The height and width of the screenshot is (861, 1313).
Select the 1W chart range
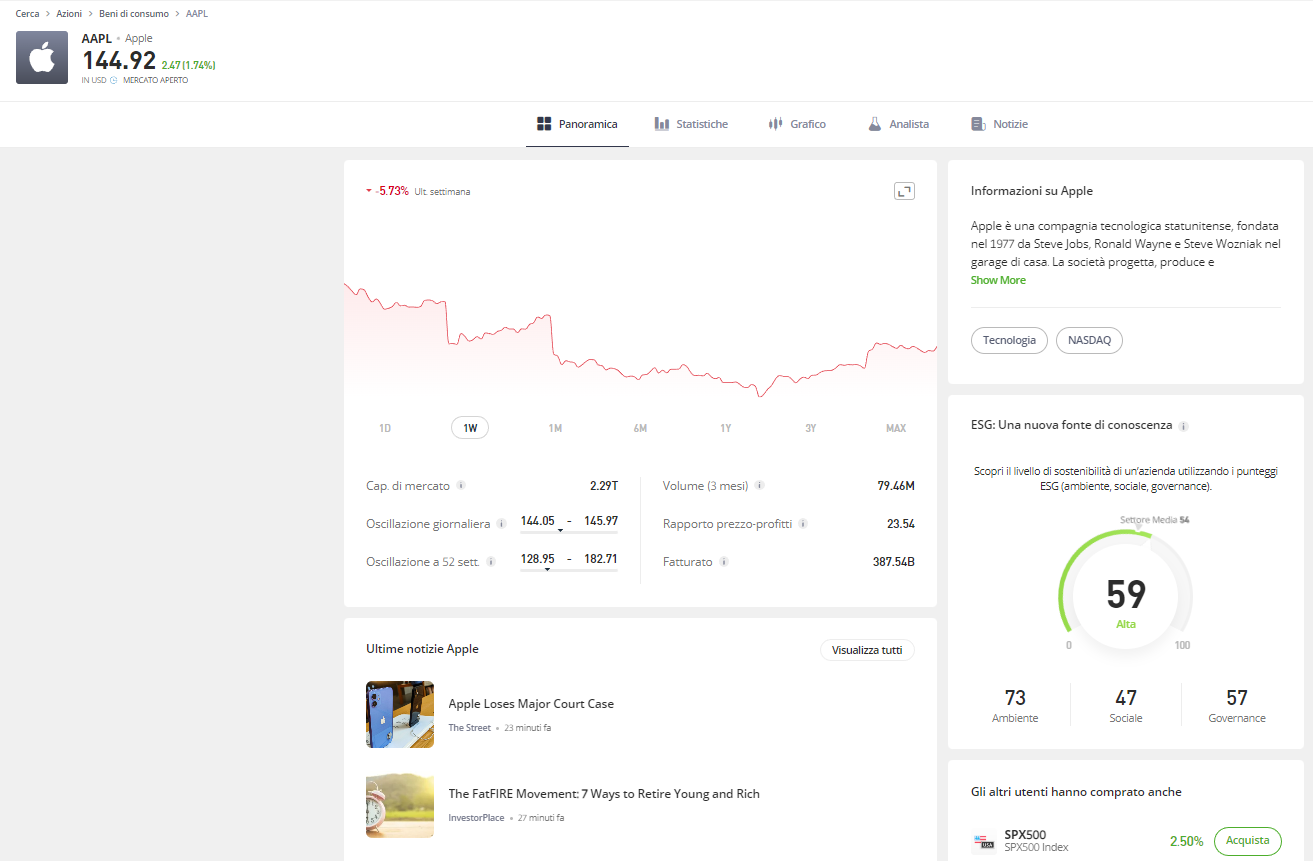(x=470, y=428)
